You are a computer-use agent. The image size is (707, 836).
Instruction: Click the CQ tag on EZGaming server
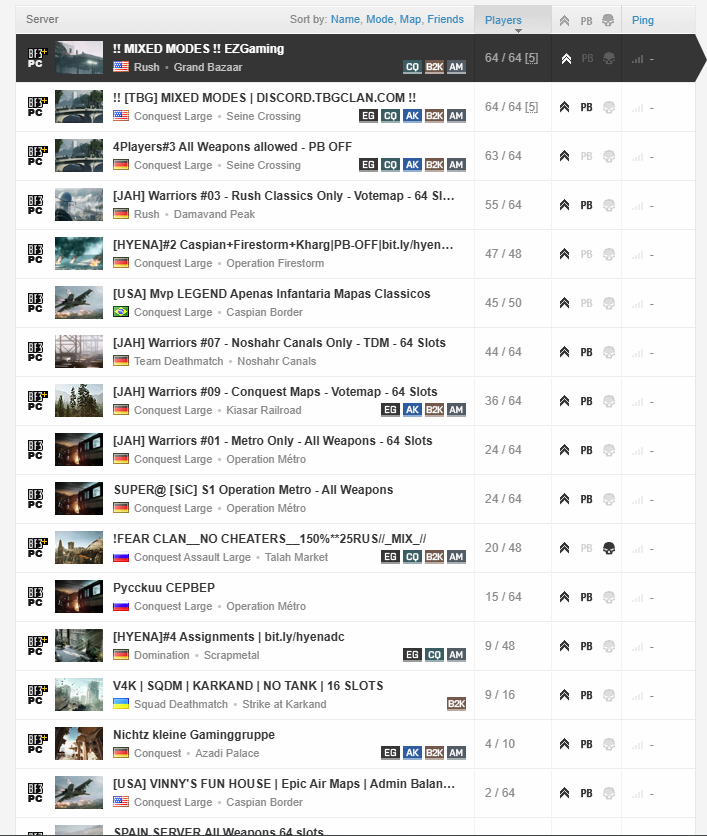tap(412, 67)
